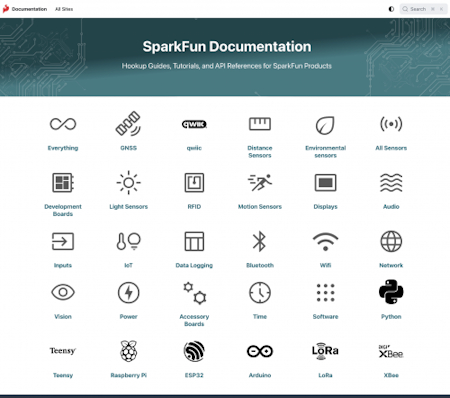
Task: Click the qwiic text link
Action: point(194,148)
